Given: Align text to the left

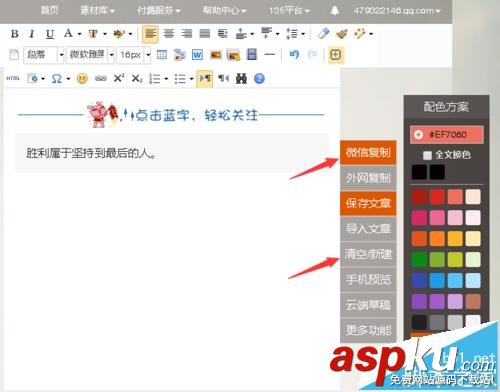Looking at the screenshot, I should [x=150, y=34].
